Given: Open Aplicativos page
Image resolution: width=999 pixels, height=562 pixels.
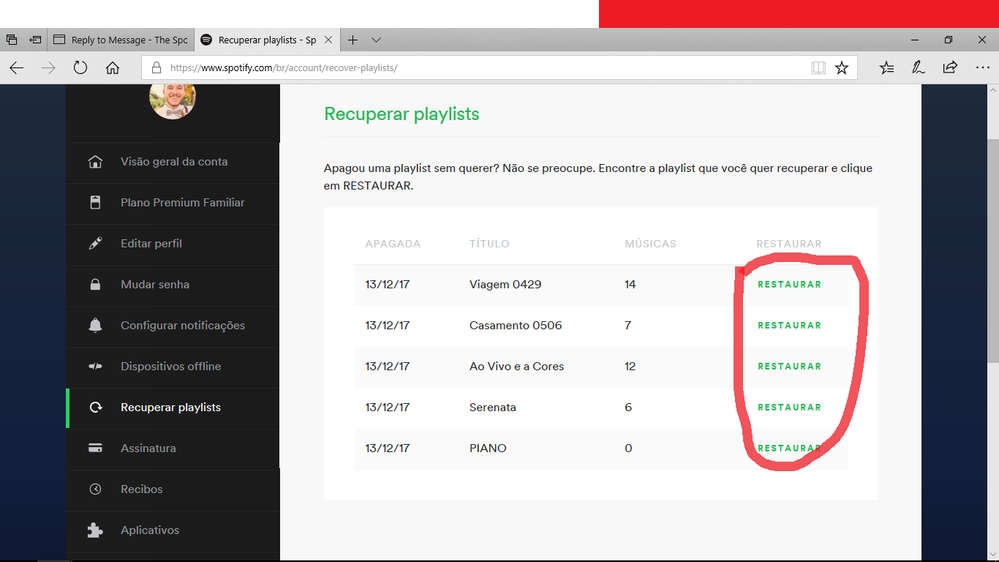Looking at the screenshot, I should click(x=150, y=530).
